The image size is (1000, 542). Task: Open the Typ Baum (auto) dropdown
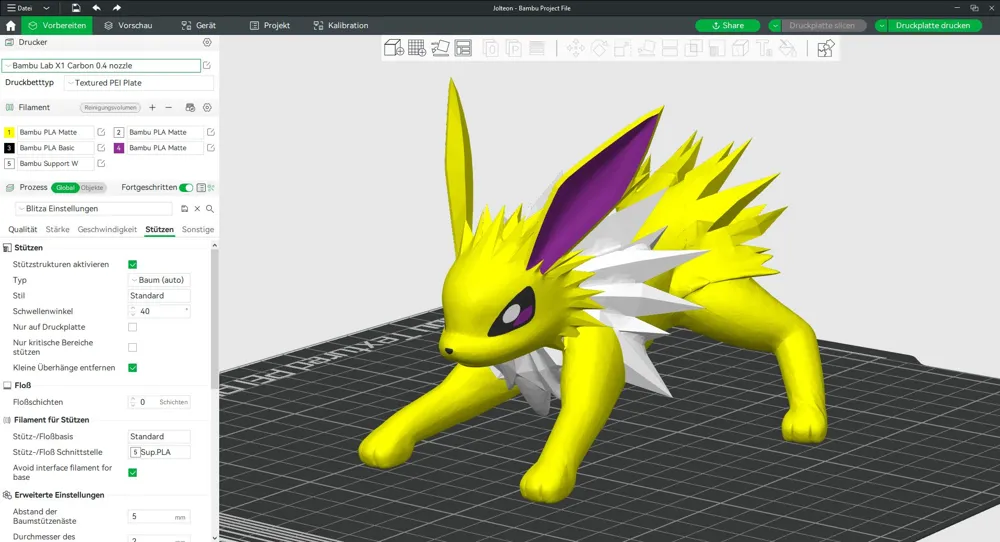point(159,280)
